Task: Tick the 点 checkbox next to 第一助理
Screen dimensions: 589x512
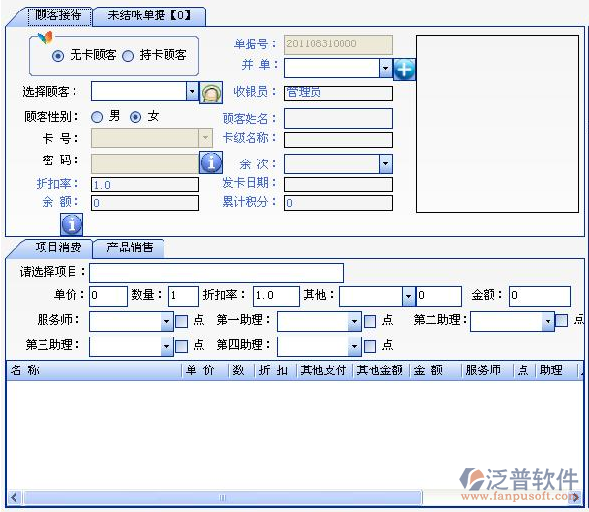Action: pyautogui.click(x=370, y=322)
